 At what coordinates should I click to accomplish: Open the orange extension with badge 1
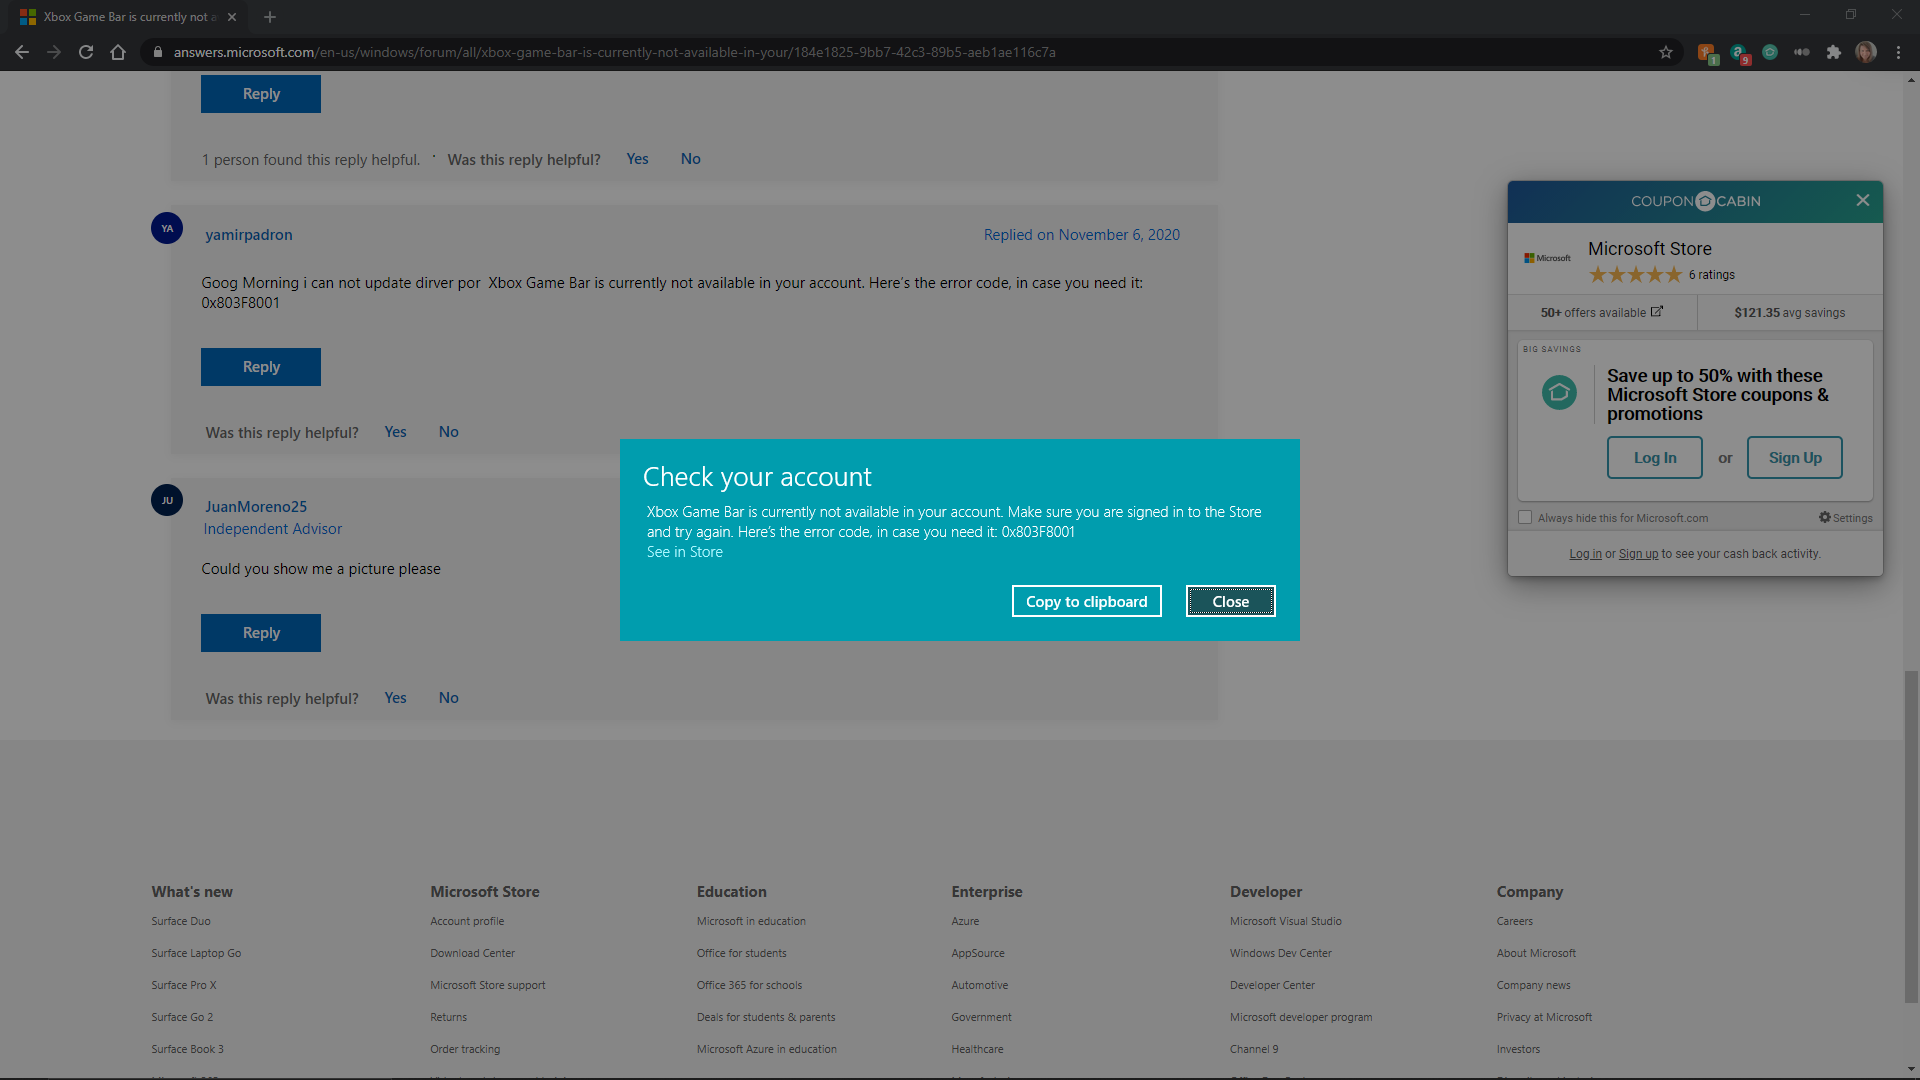pyautogui.click(x=1707, y=53)
